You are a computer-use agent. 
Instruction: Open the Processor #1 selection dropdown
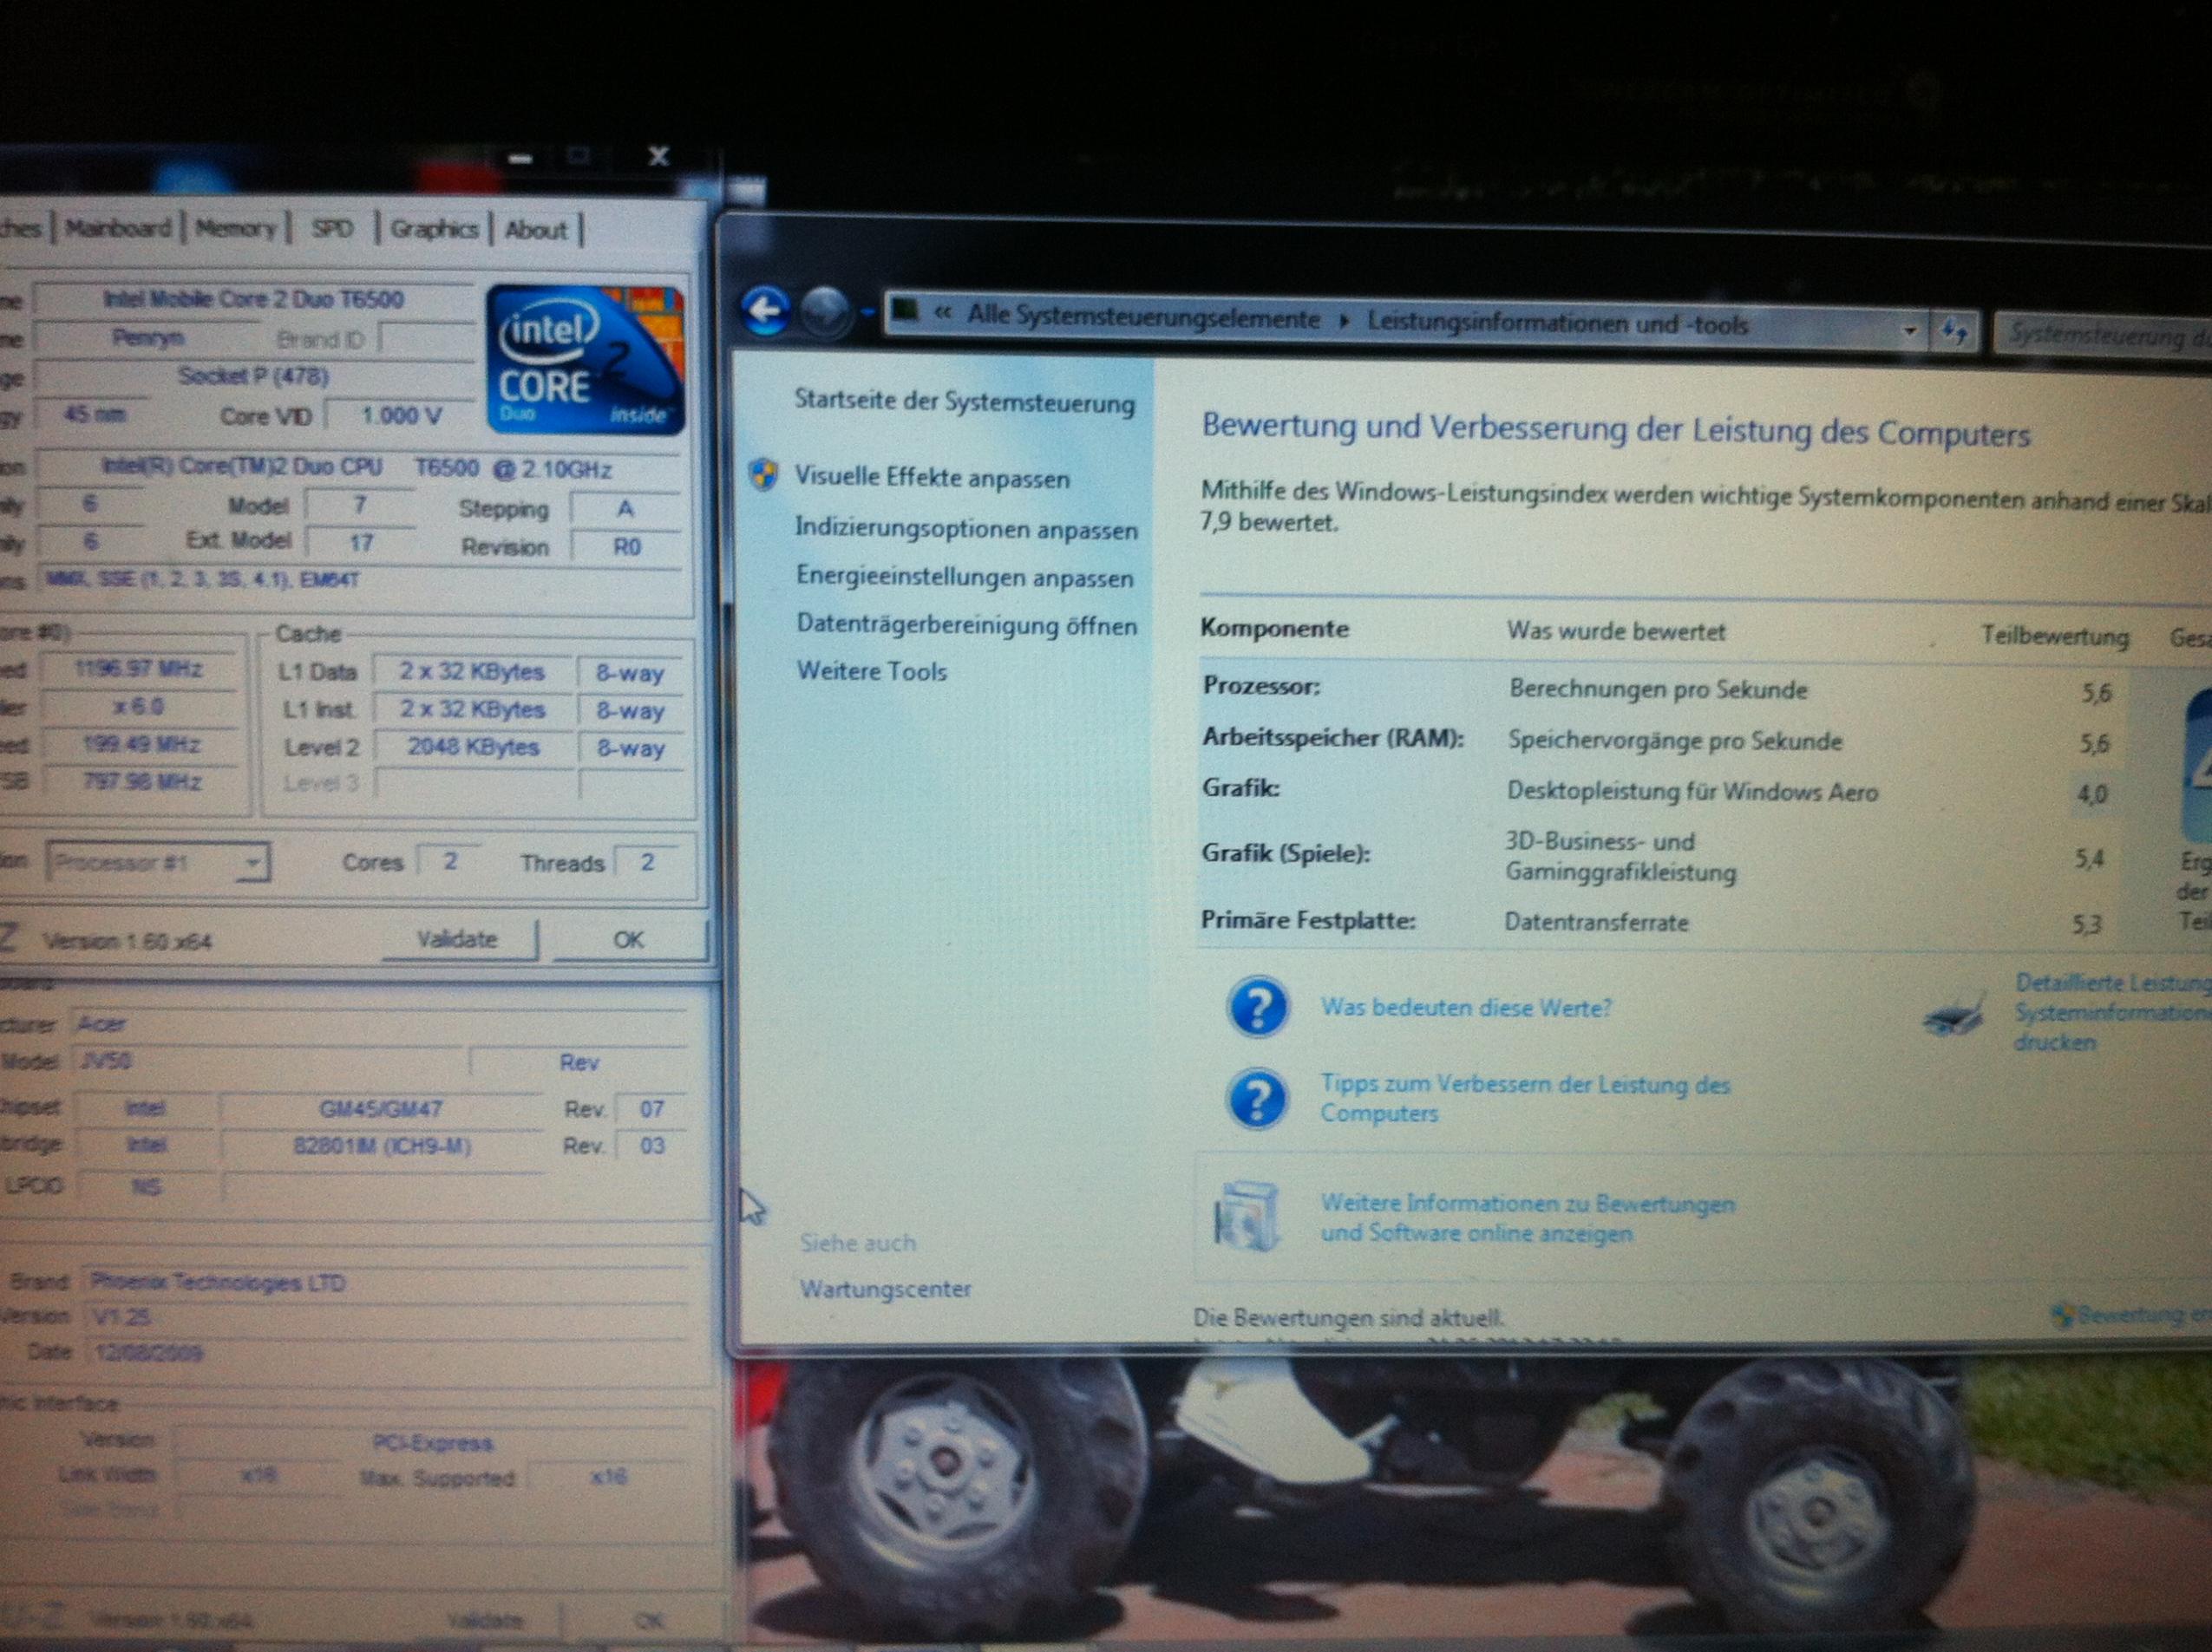[x=158, y=862]
